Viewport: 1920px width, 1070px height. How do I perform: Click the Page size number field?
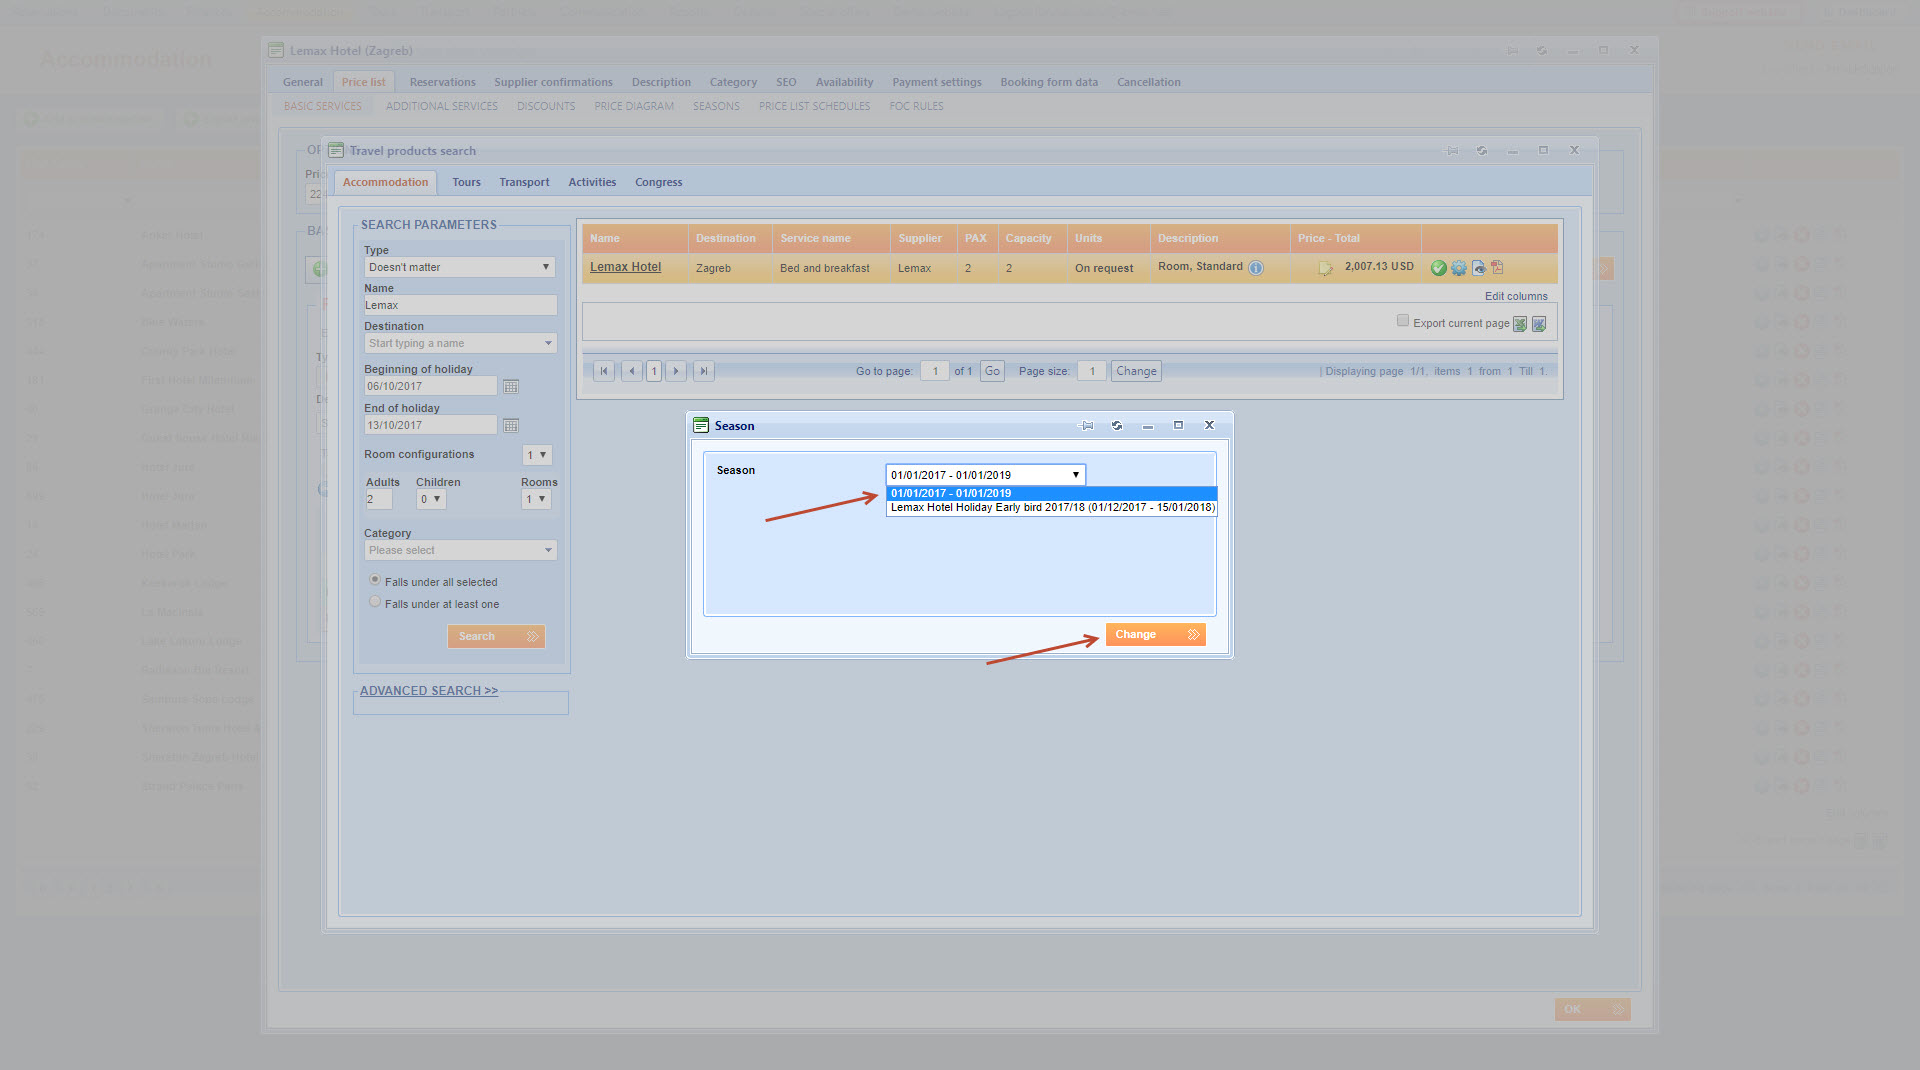[x=1091, y=371]
